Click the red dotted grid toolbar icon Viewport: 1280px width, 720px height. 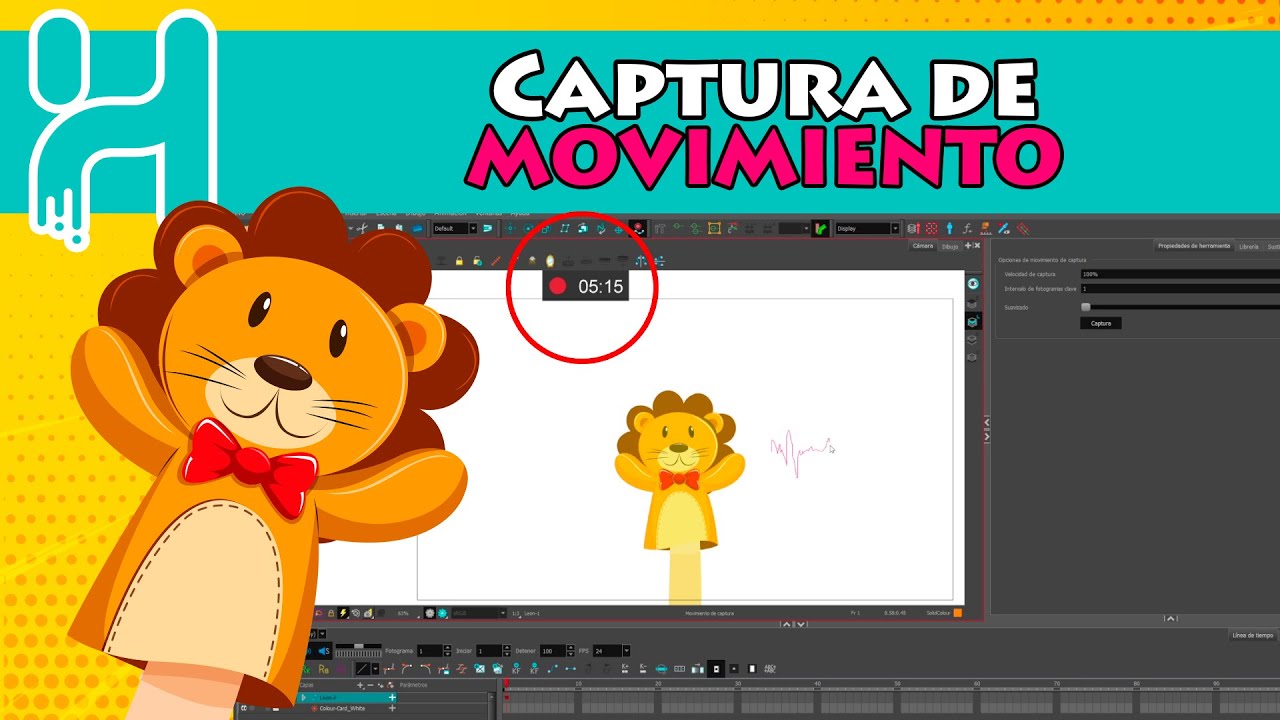click(931, 228)
